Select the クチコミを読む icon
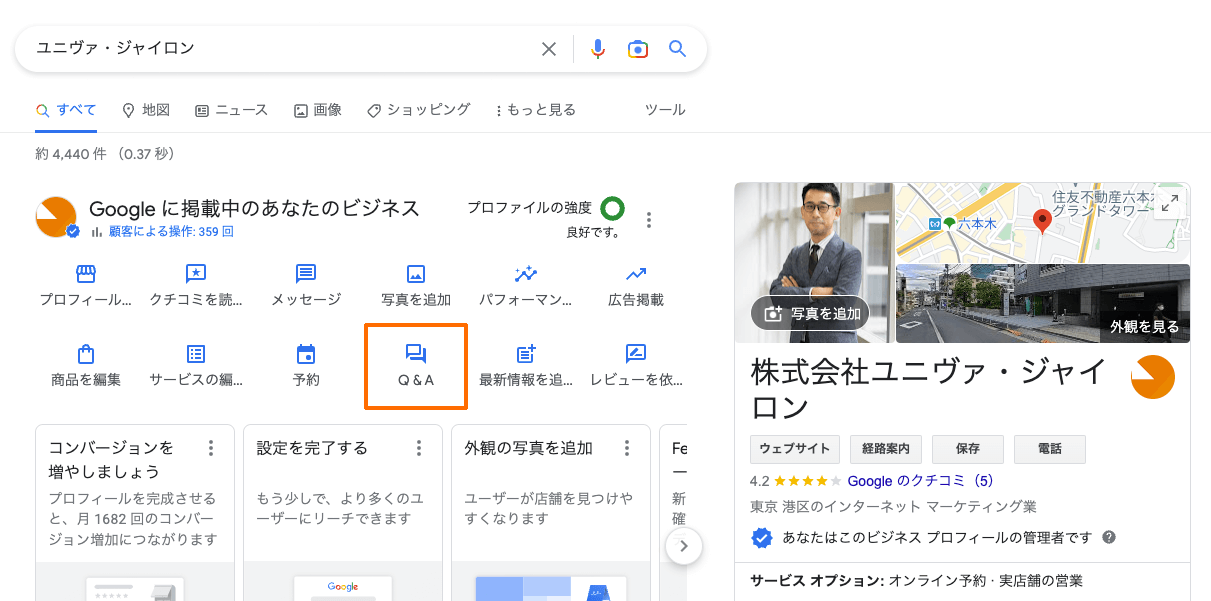 point(196,284)
